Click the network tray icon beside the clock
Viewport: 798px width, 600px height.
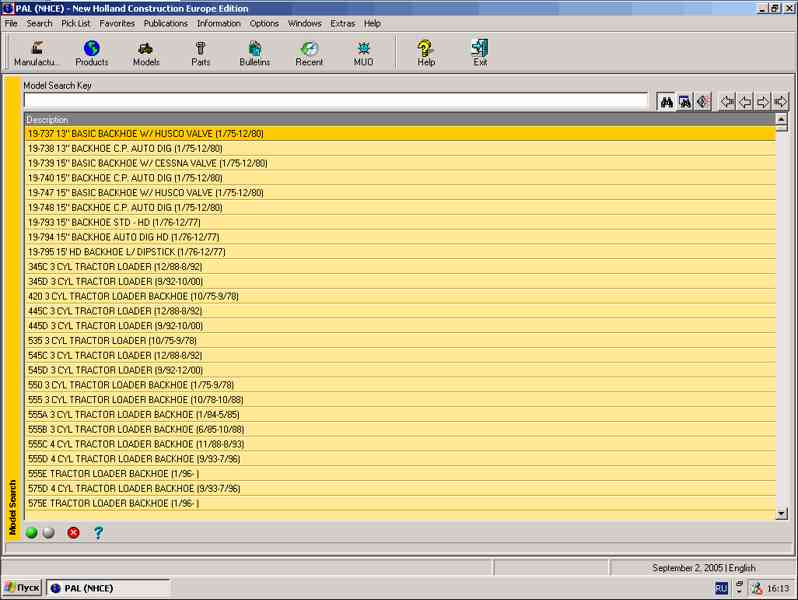point(757,588)
